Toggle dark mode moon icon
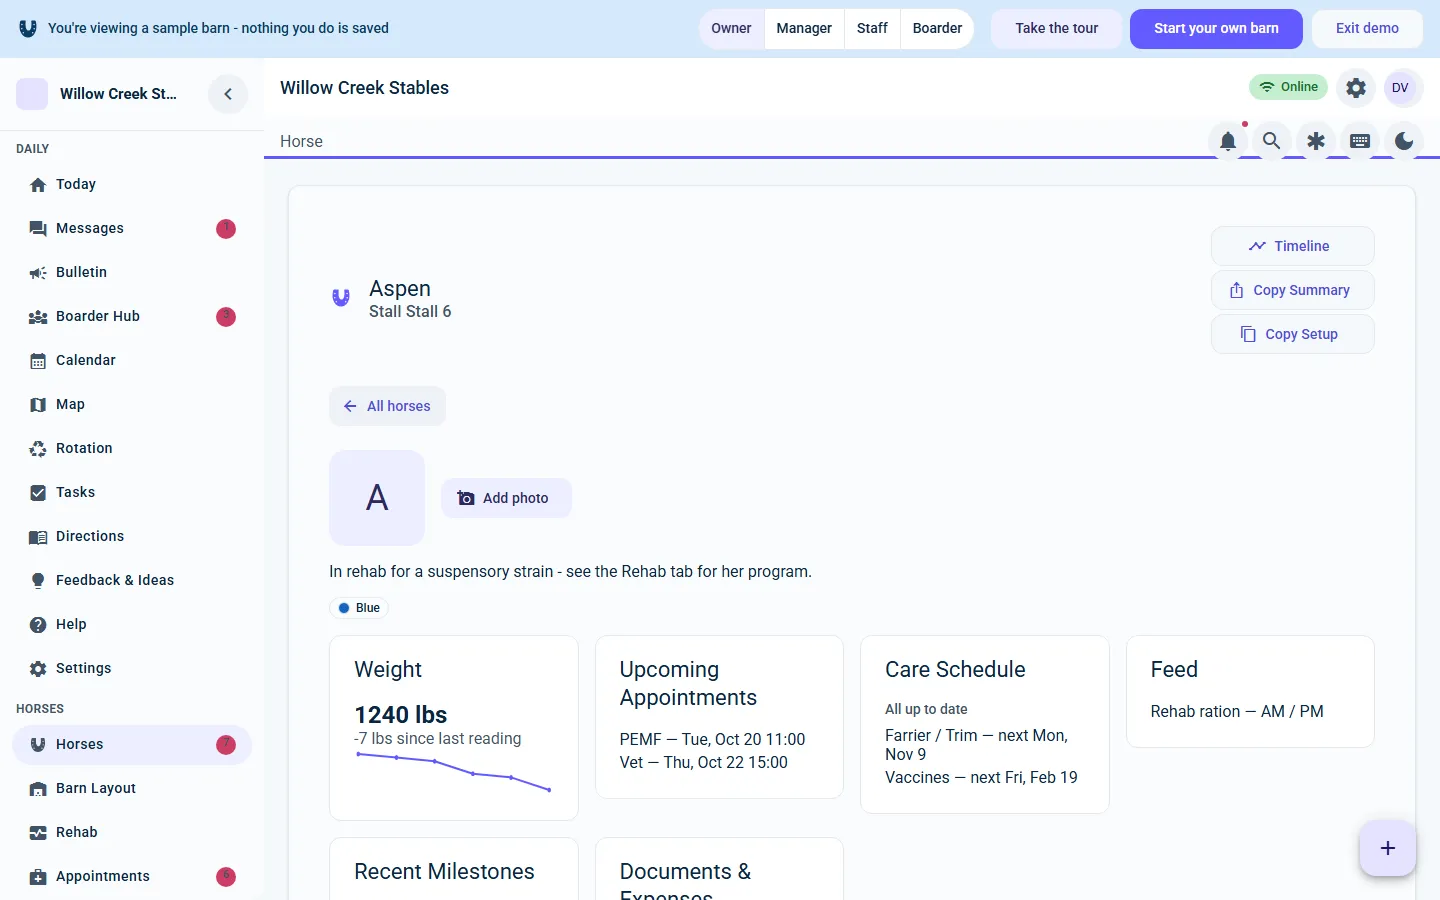The width and height of the screenshot is (1440, 900). coord(1404,141)
